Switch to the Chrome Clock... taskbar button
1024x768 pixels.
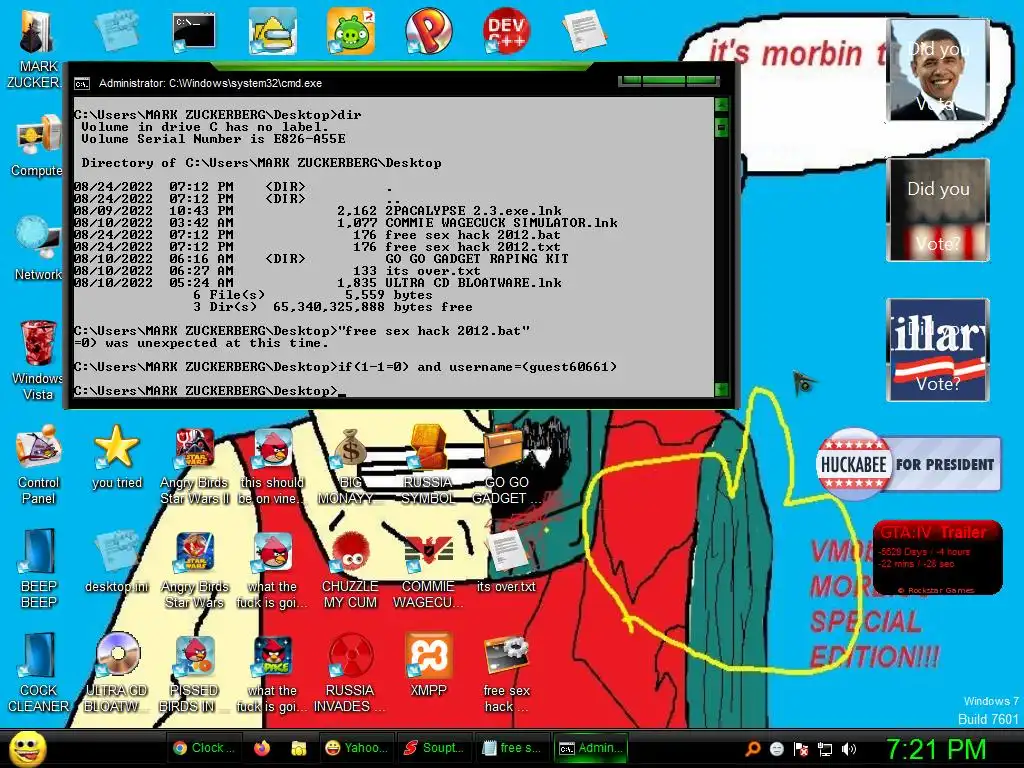point(204,748)
